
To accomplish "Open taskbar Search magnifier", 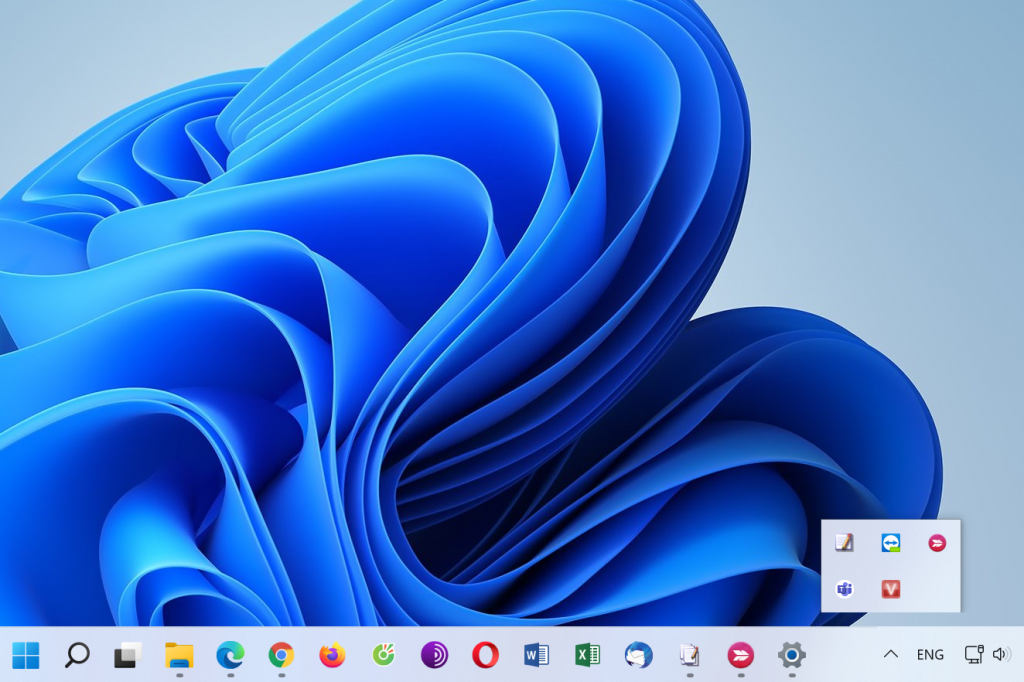I will (x=77, y=655).
